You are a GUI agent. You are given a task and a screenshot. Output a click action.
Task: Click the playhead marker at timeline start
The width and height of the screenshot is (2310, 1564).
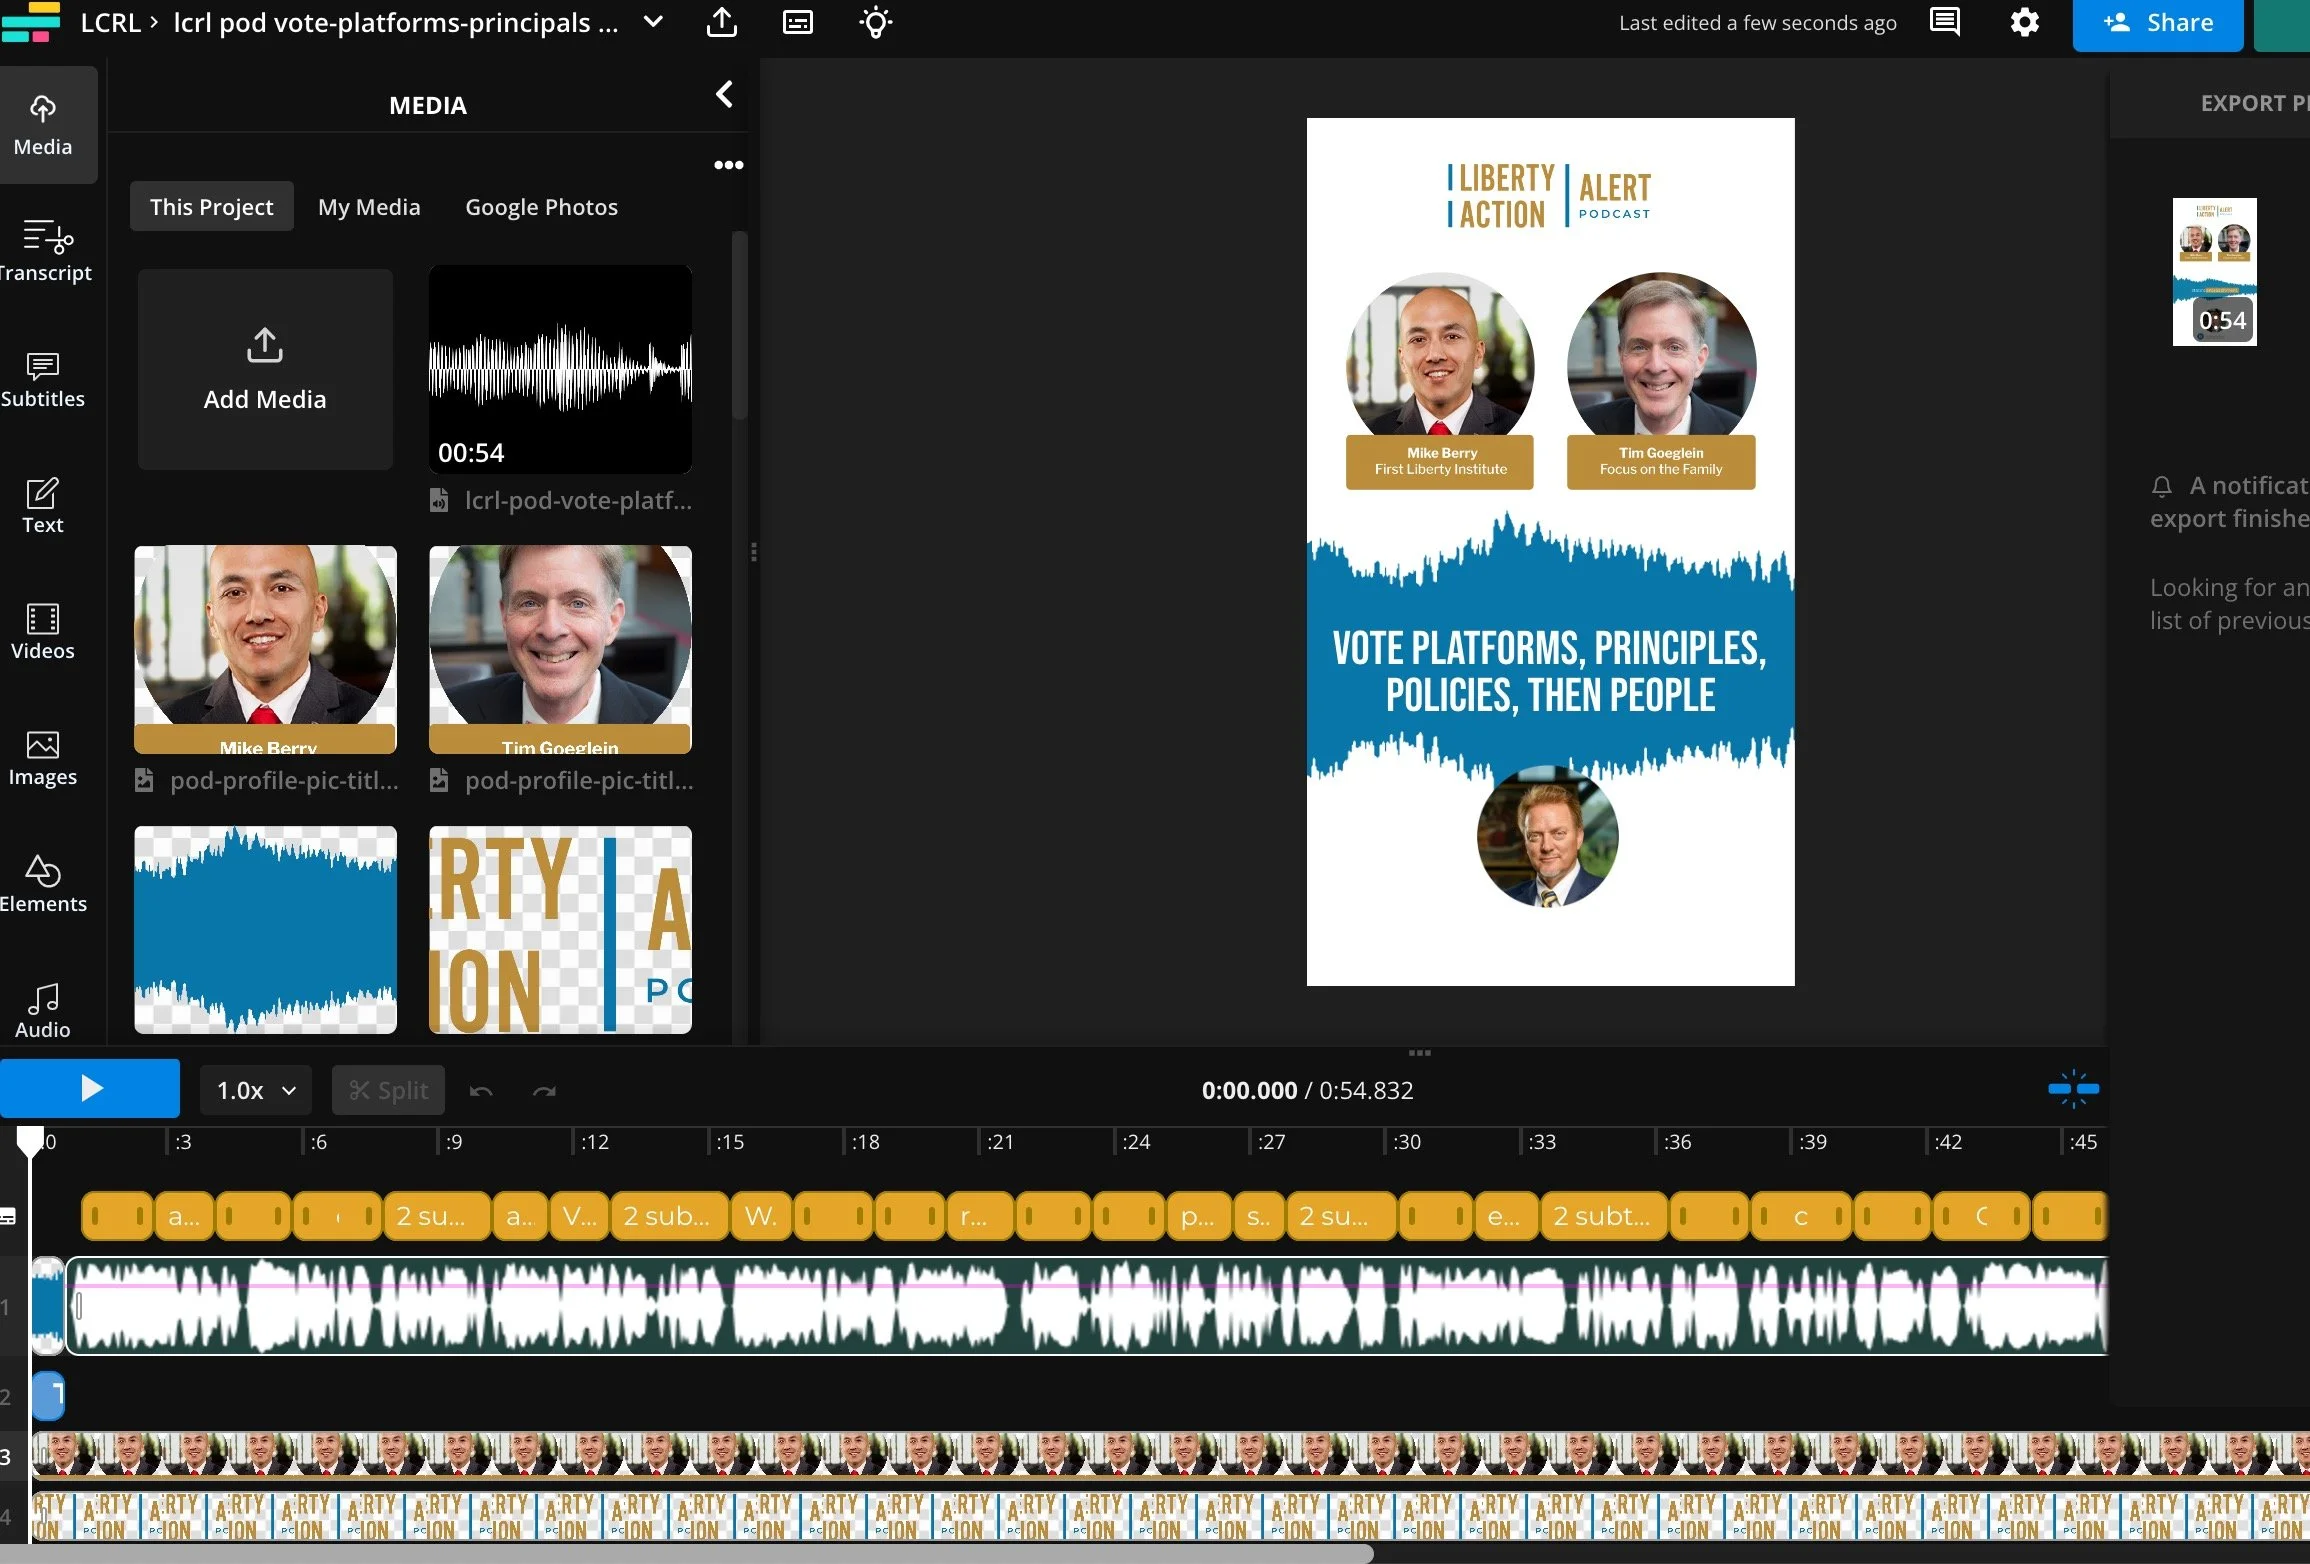click(x=30, y=1140)
